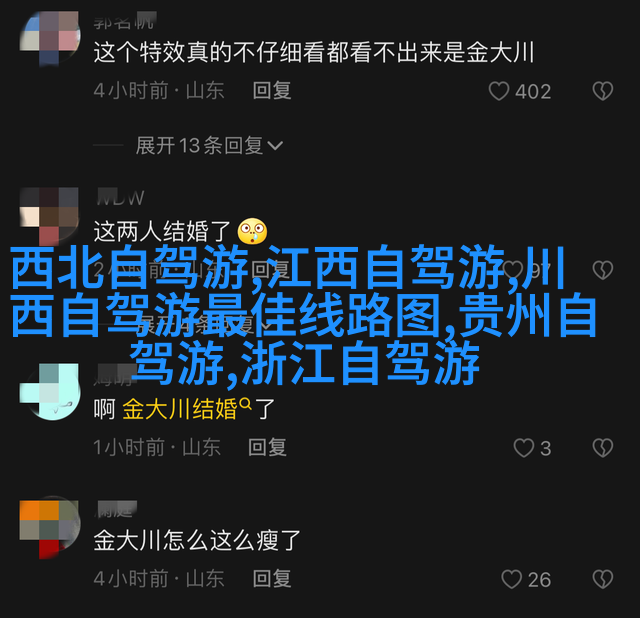Dislike the 金大川结婚了 comment

(603, 448)
